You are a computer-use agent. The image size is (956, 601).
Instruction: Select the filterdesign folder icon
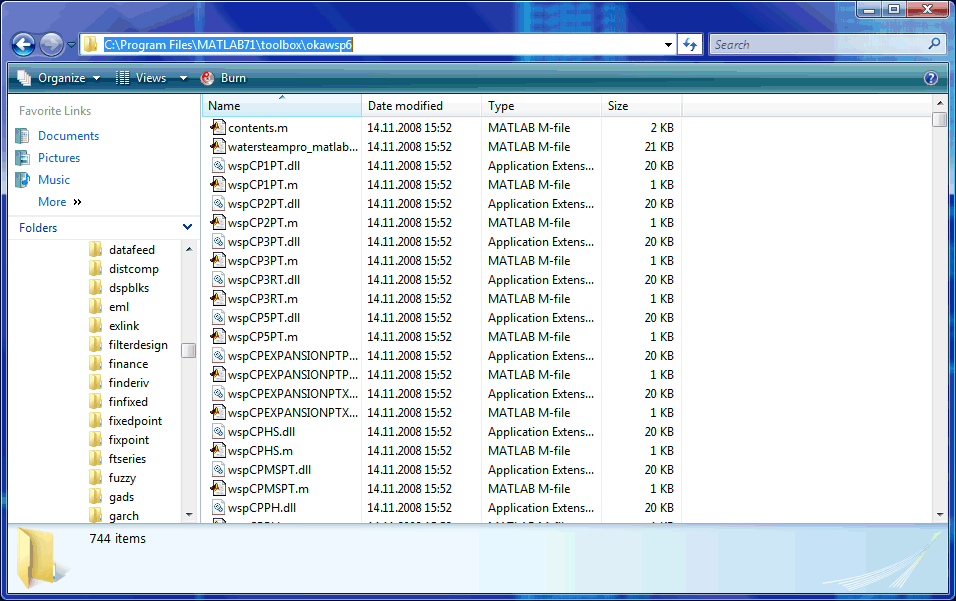(96, 344)
